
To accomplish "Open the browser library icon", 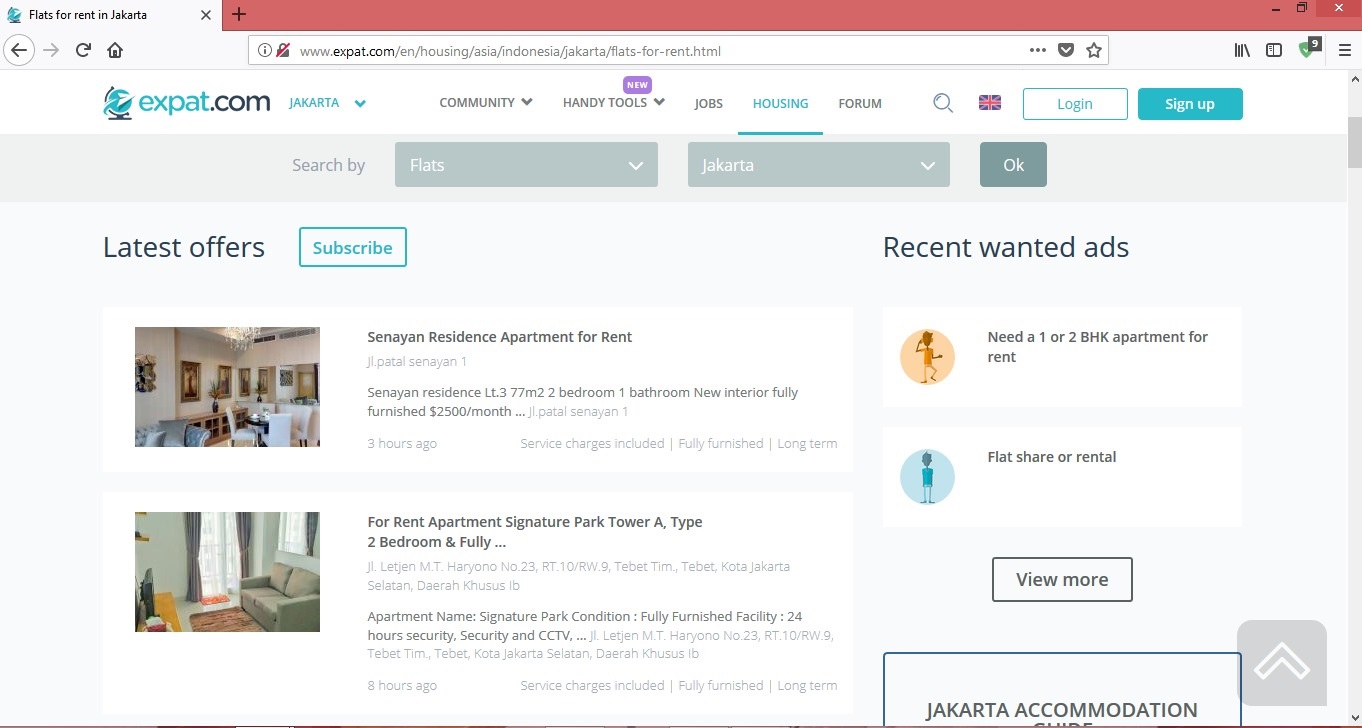I will [x=1241, y=50].
